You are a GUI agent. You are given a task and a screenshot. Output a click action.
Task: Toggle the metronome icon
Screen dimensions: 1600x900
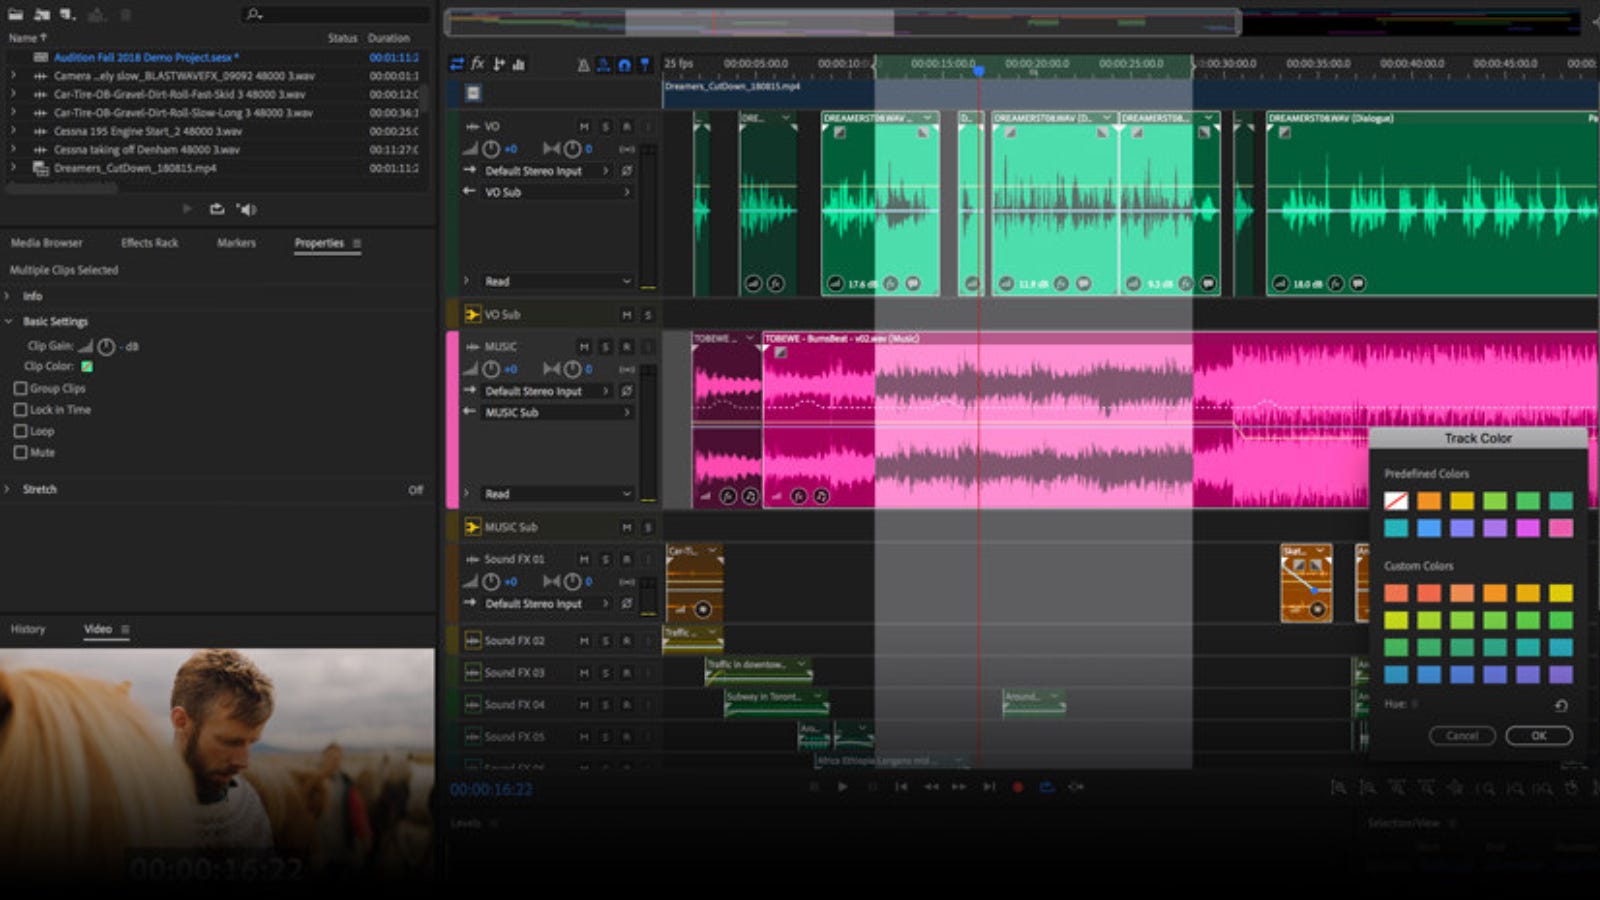point(583,65)
